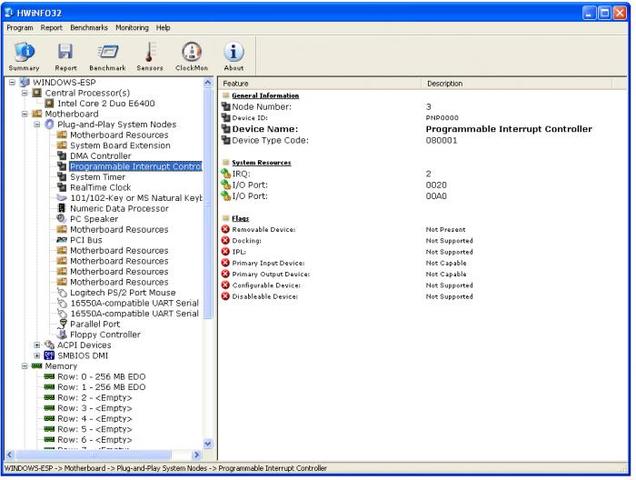Click tree vertical scrollbar down arrow
Screen dimensions: 636x480
(208, 444)
